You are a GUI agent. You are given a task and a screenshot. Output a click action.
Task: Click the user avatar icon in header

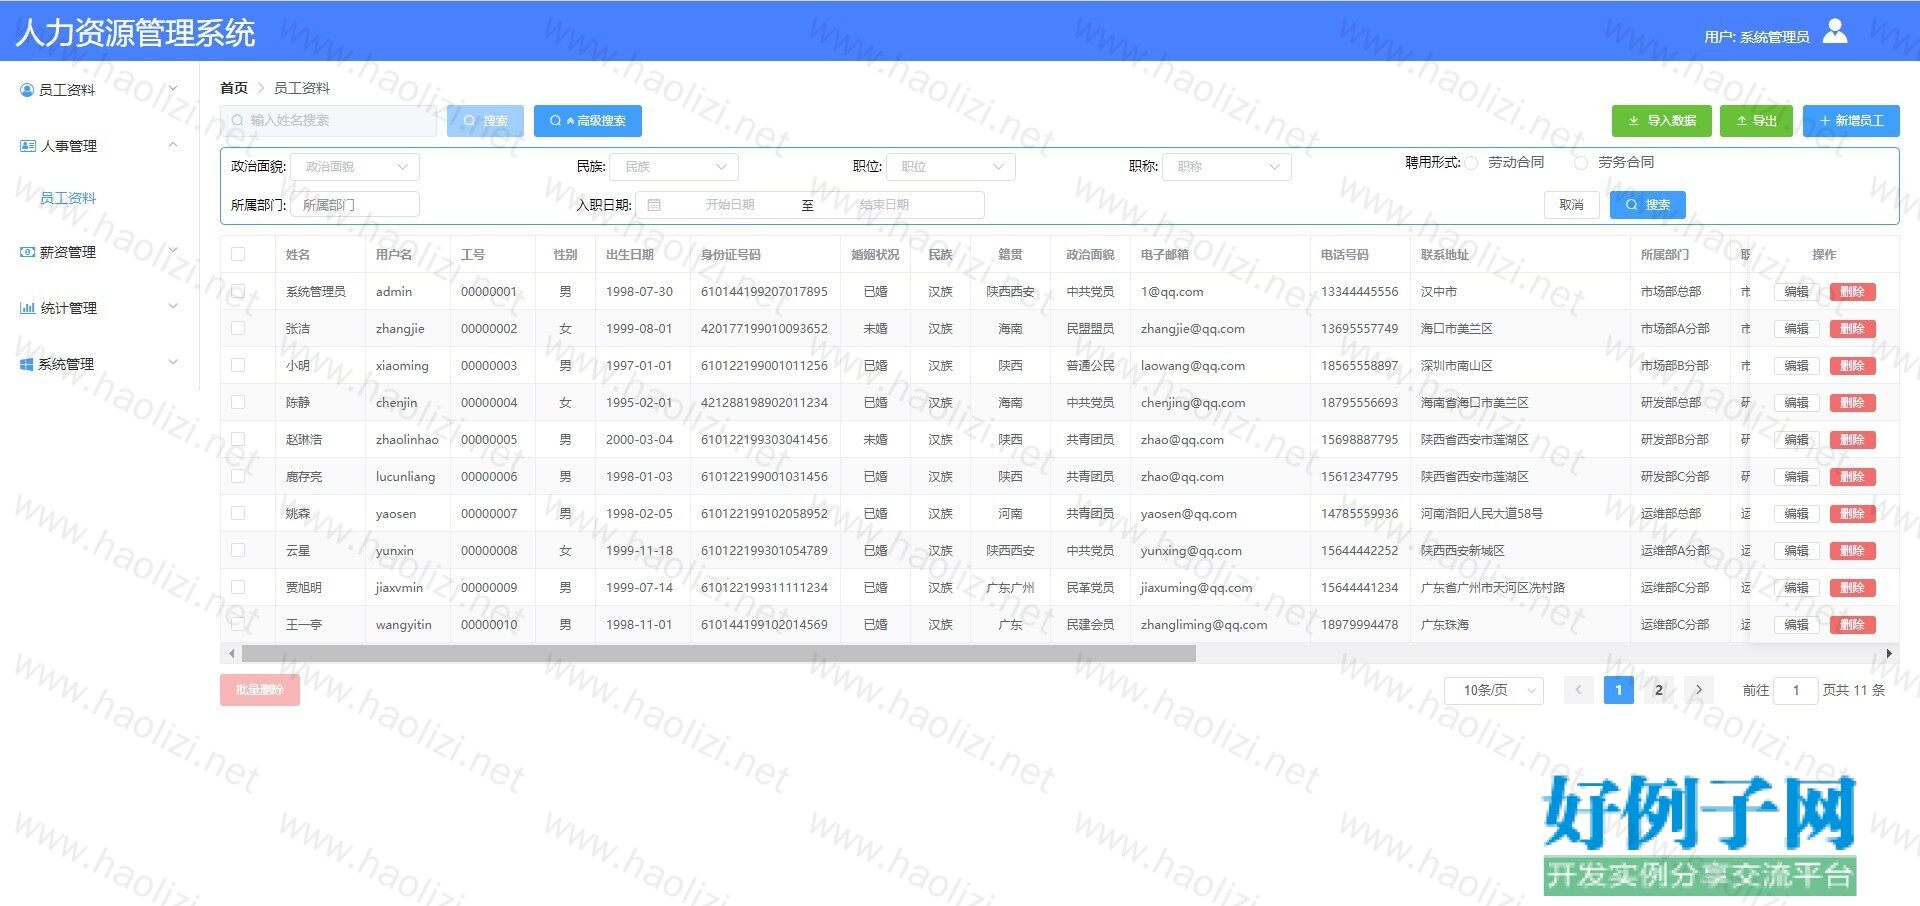pos(1835,32)
